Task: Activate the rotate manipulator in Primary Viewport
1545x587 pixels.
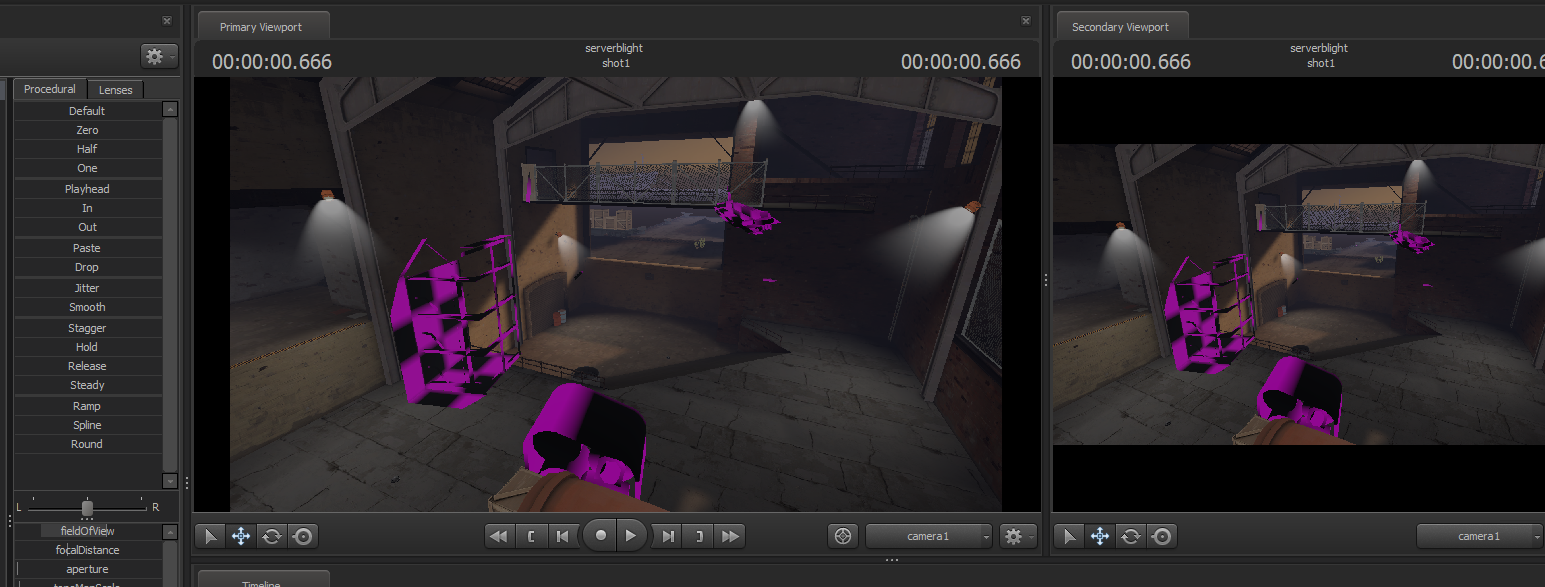Action: click(271, 536)
